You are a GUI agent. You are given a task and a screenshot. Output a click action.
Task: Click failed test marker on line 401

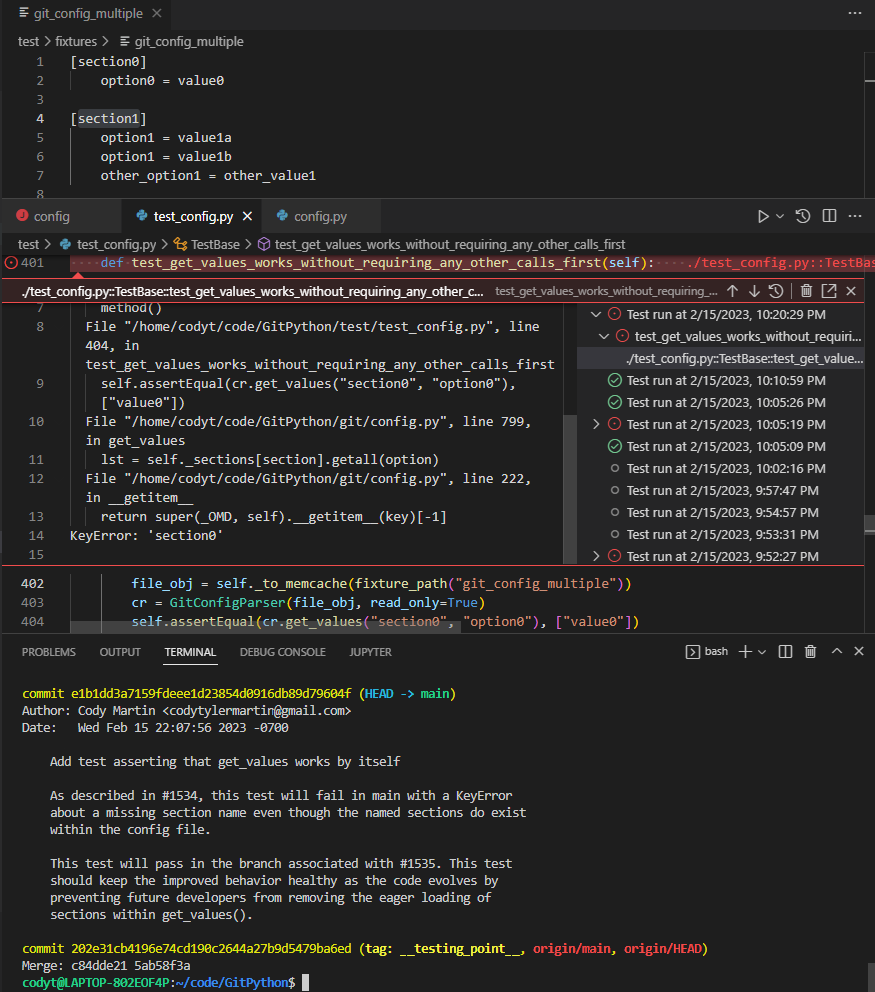coord(11,263)
